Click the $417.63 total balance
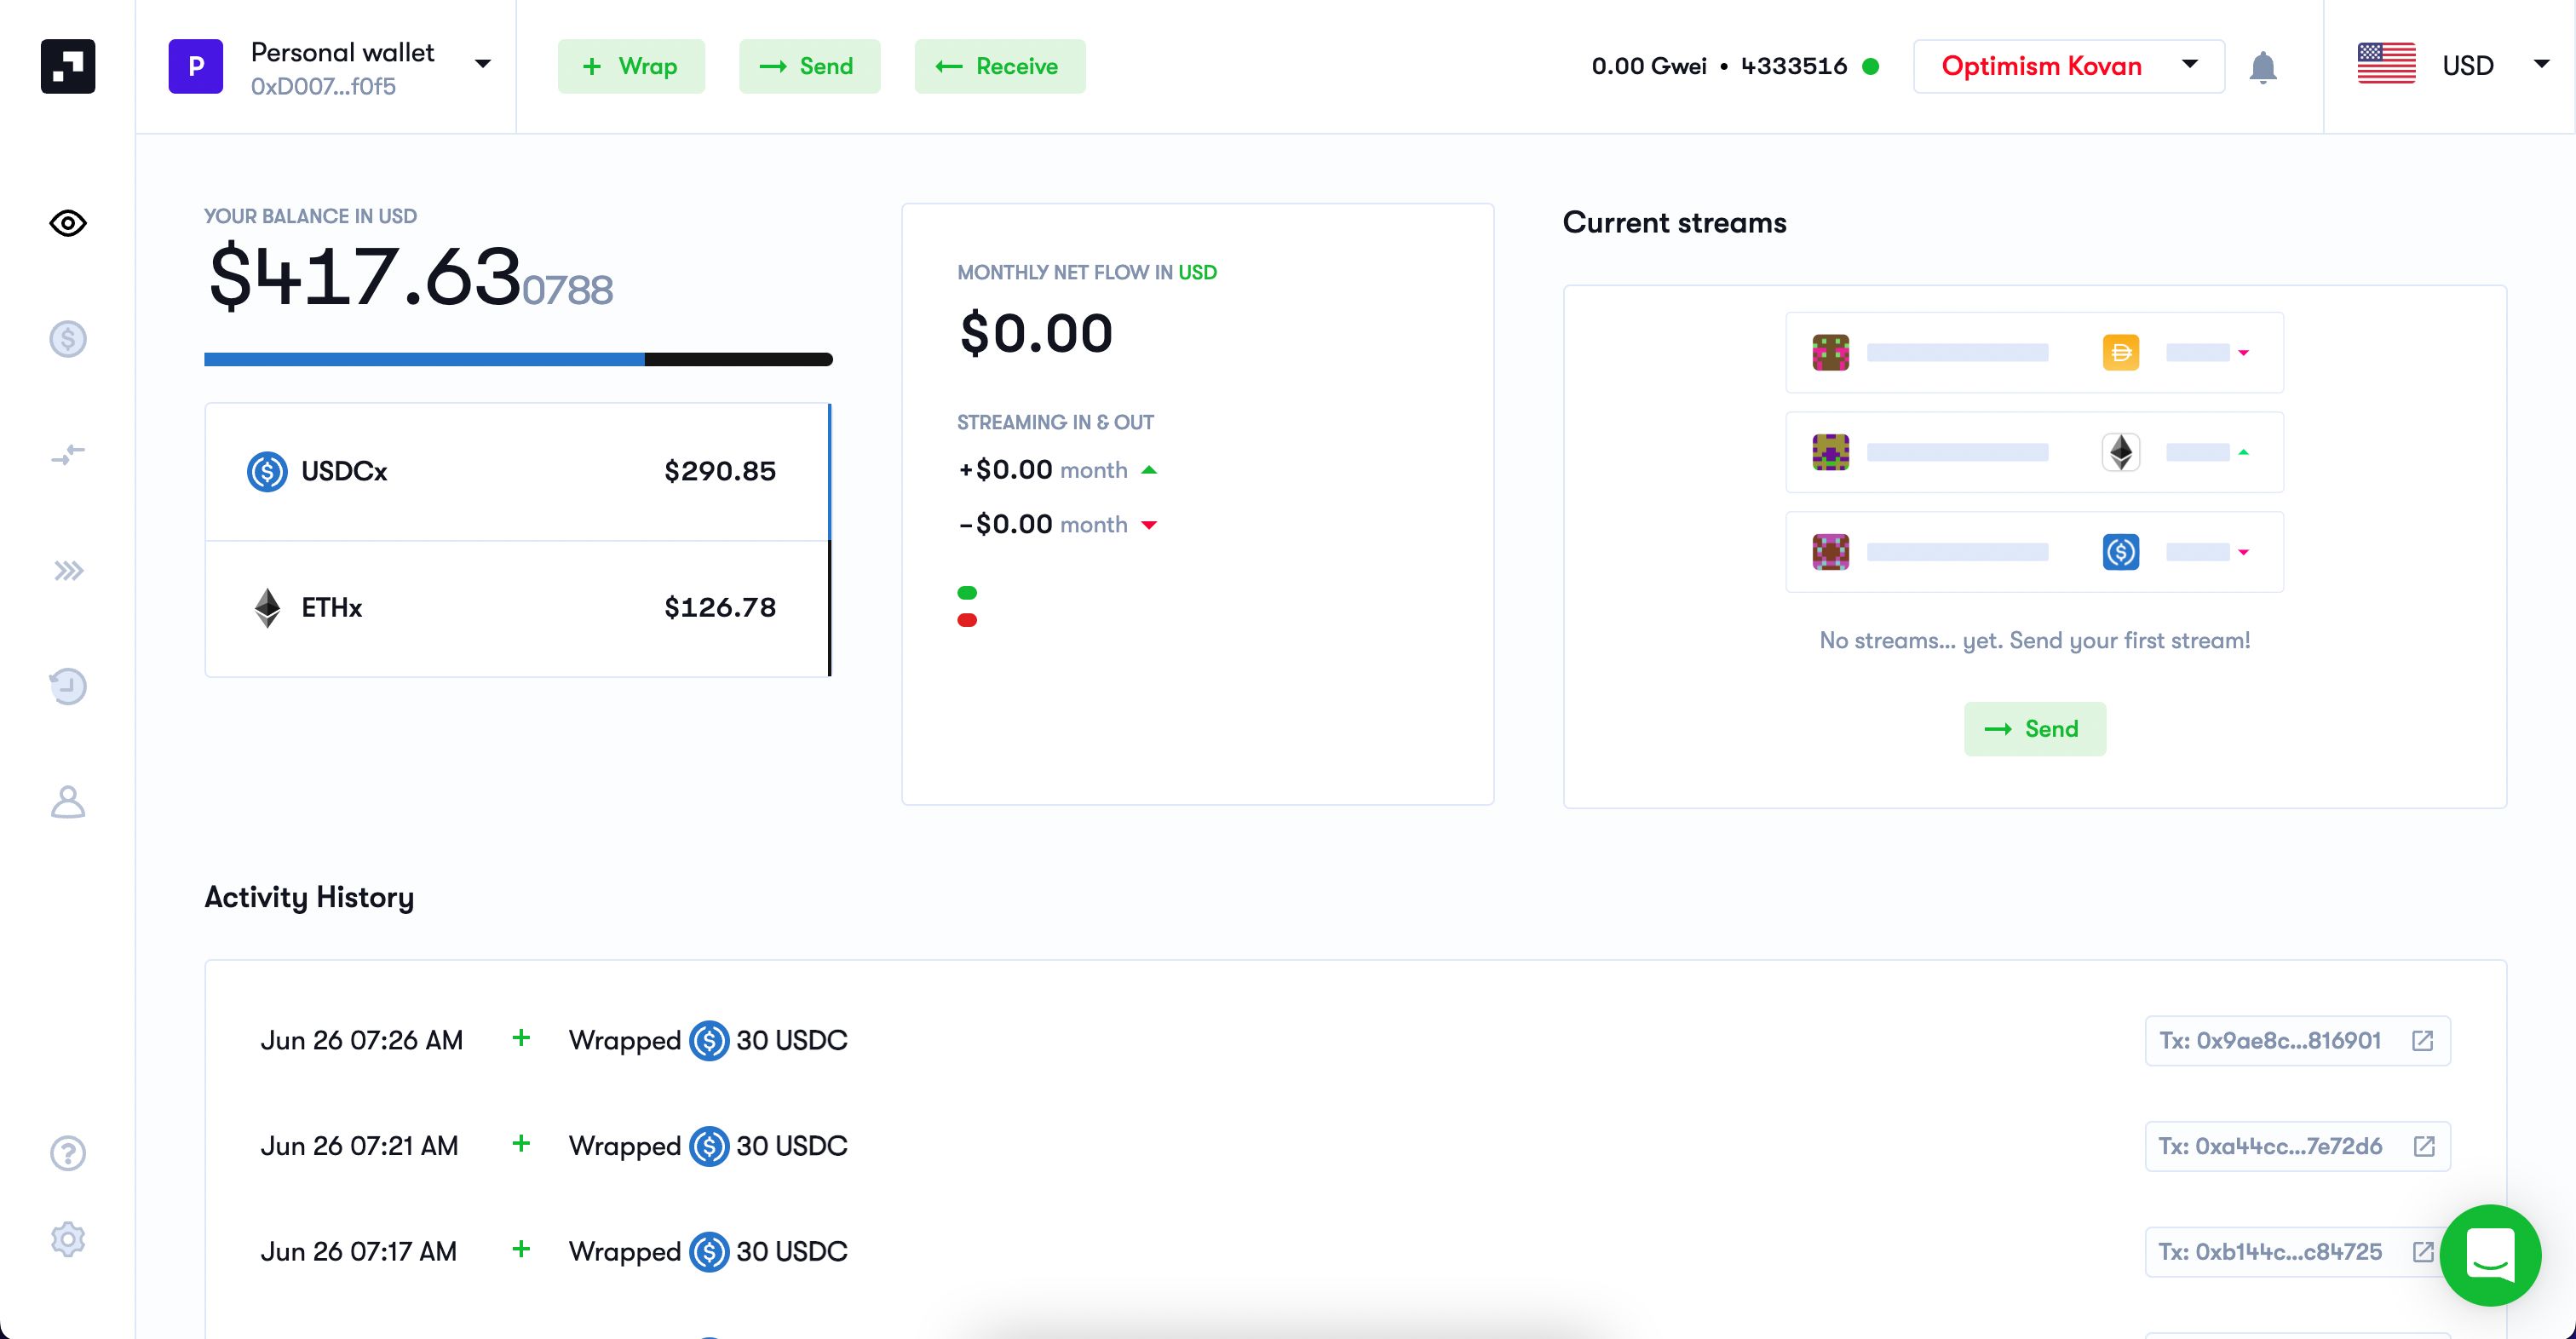The width and height of the screenshot is (2576, 1339). (x=410, y=276)
